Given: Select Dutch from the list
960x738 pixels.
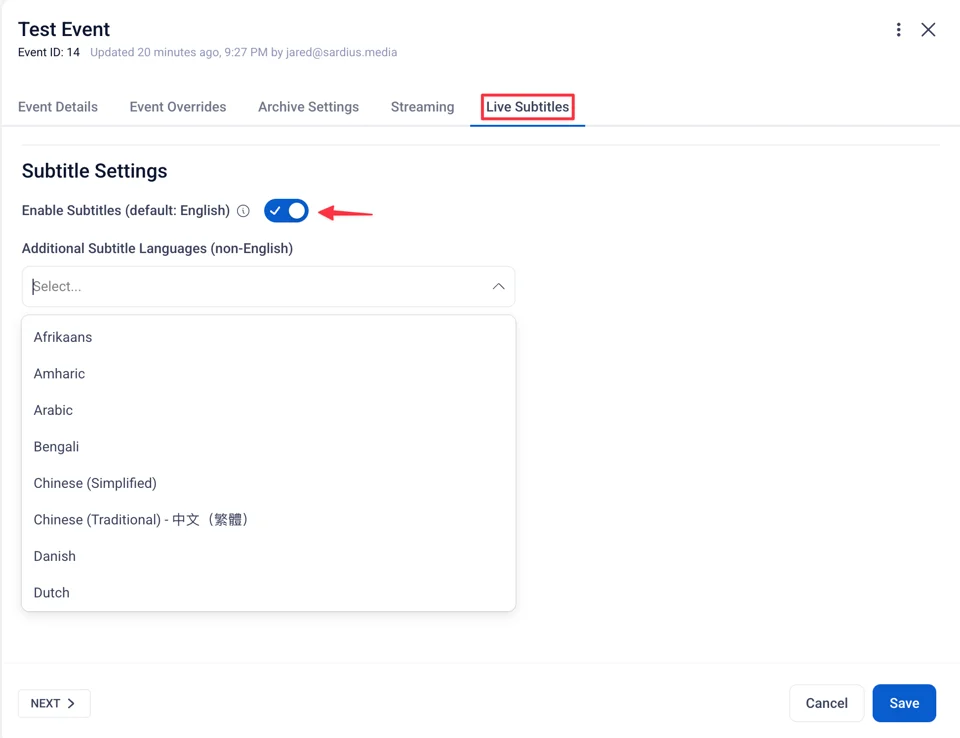Looking at the screenshot, I should tap(268, 592).
